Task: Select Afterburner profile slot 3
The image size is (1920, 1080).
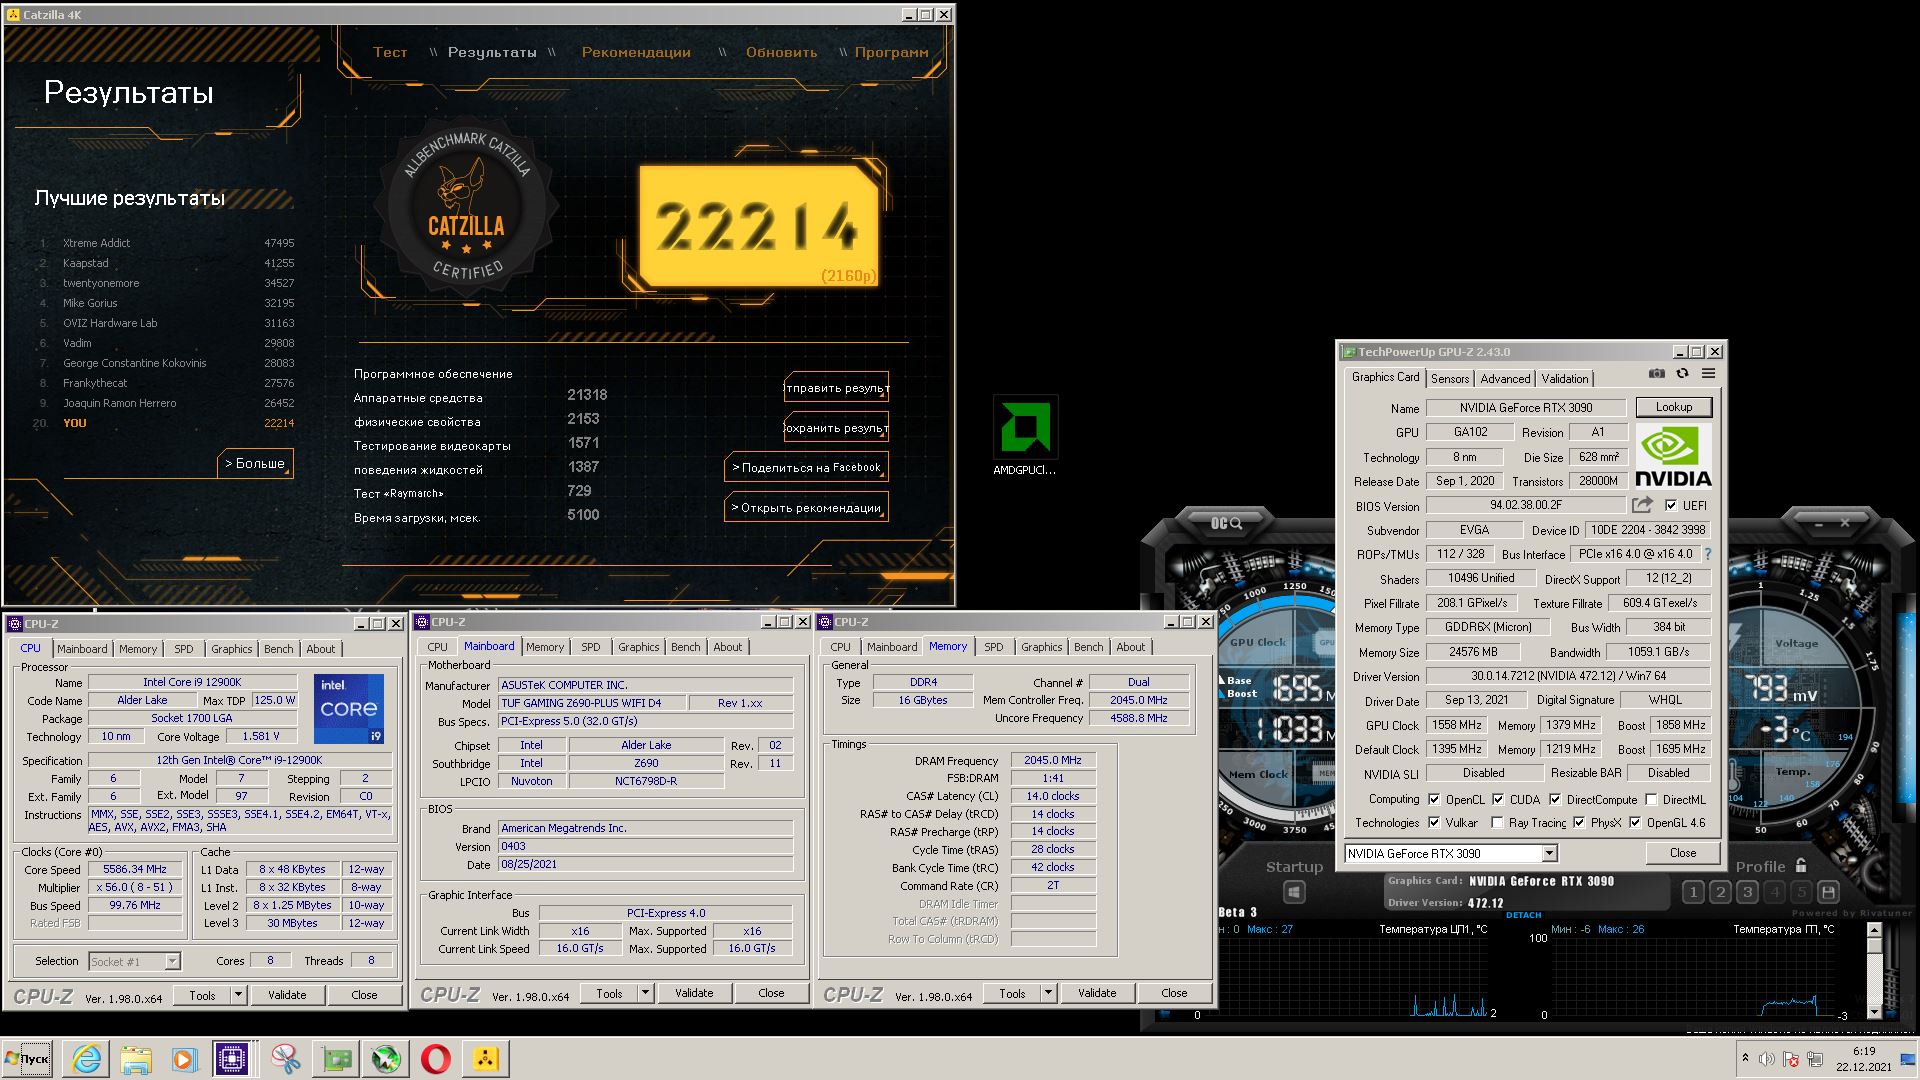Action: (1747, 892)
